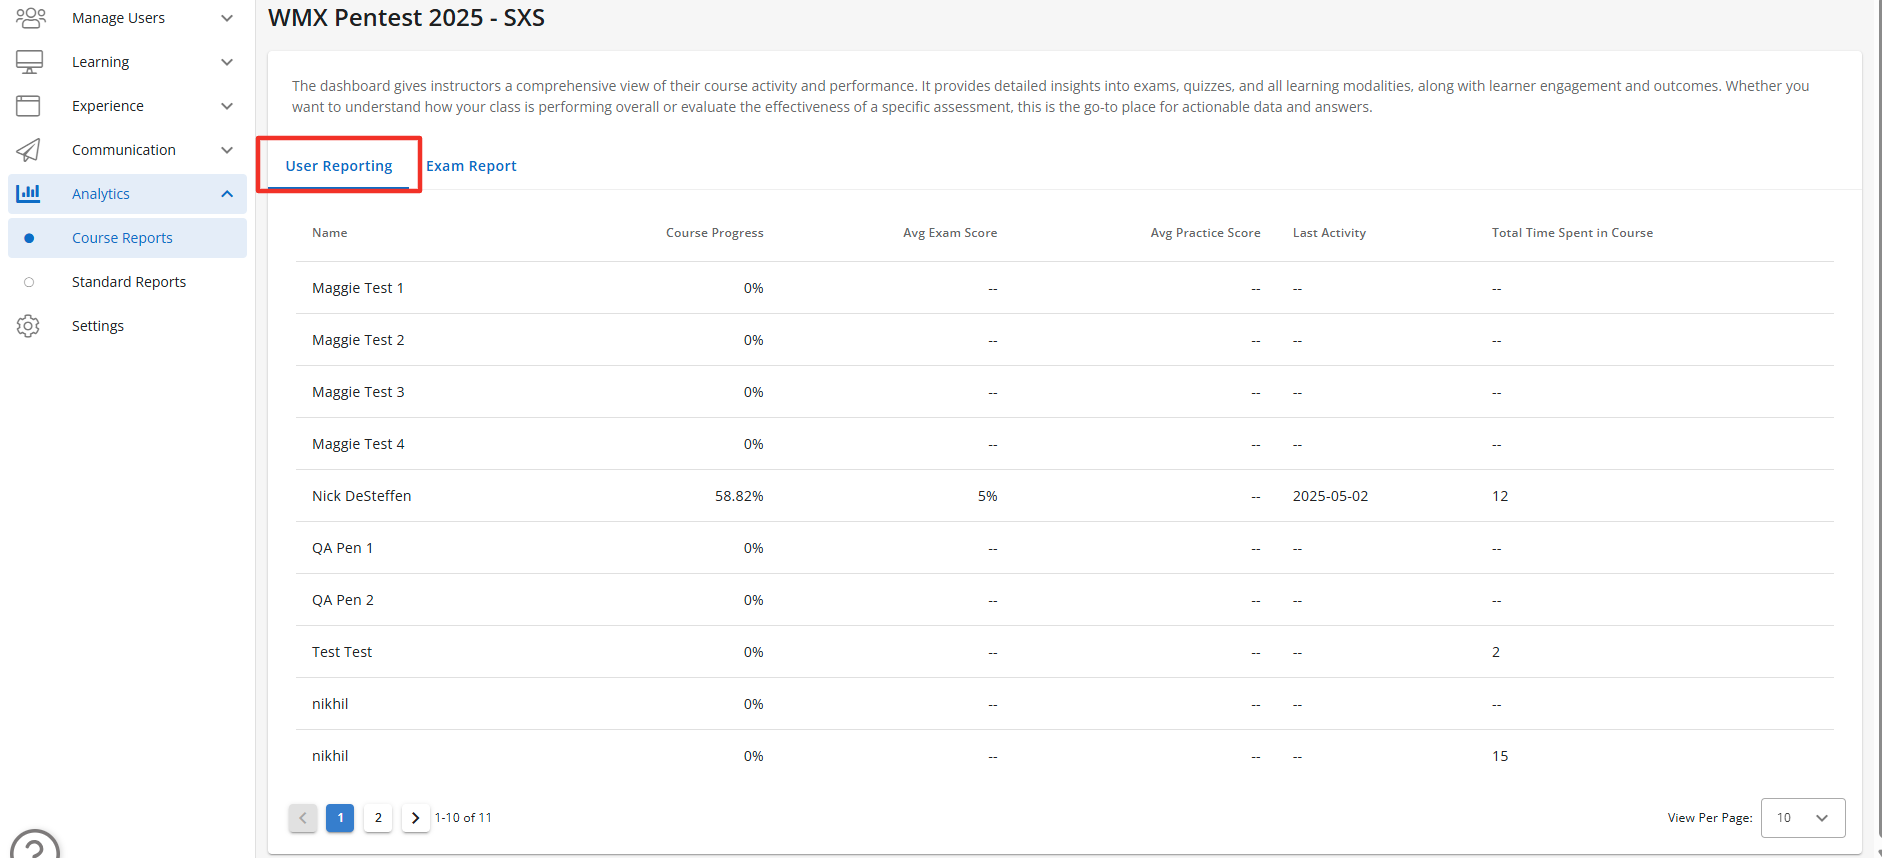Expand the Manage Users chevron
The image size is (1882, 858).
pyautogui.click(x=227, y=18)
